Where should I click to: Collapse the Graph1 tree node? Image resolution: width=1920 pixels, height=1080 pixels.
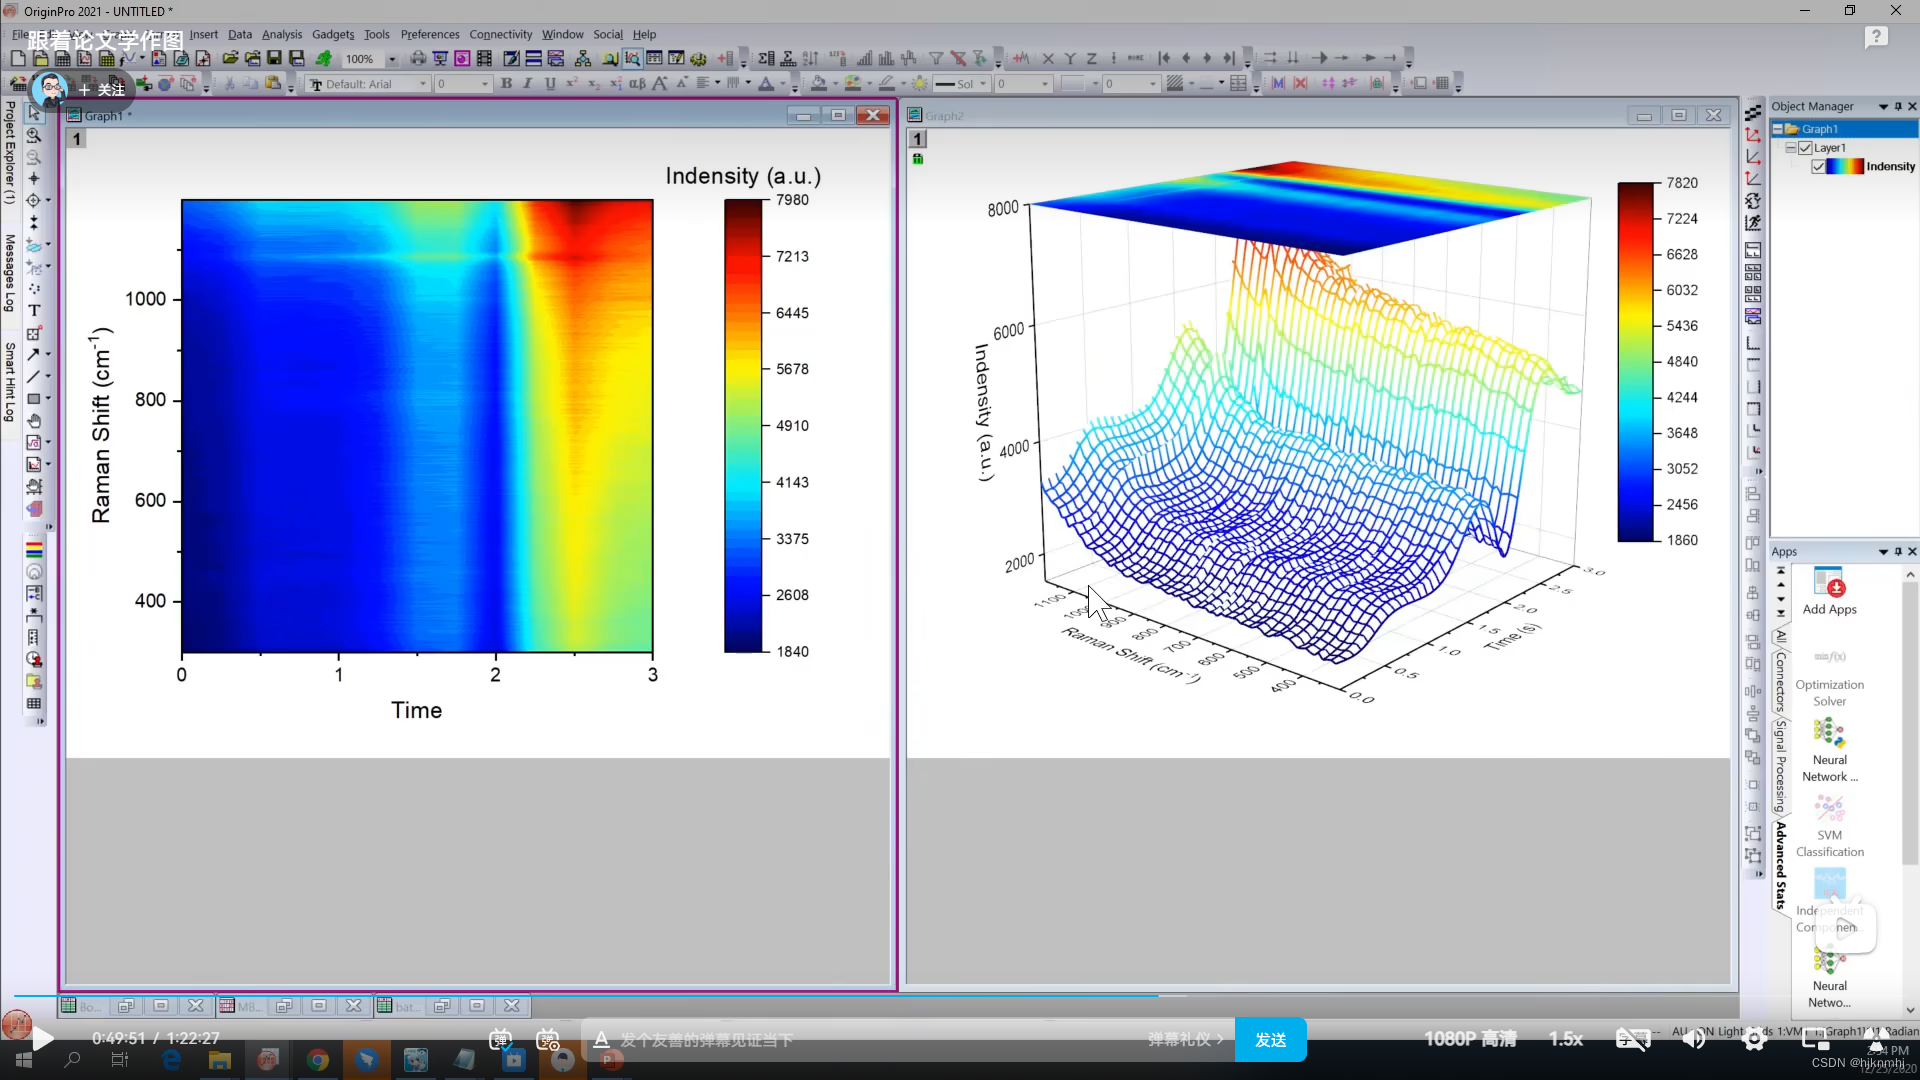pos(1778,129)
